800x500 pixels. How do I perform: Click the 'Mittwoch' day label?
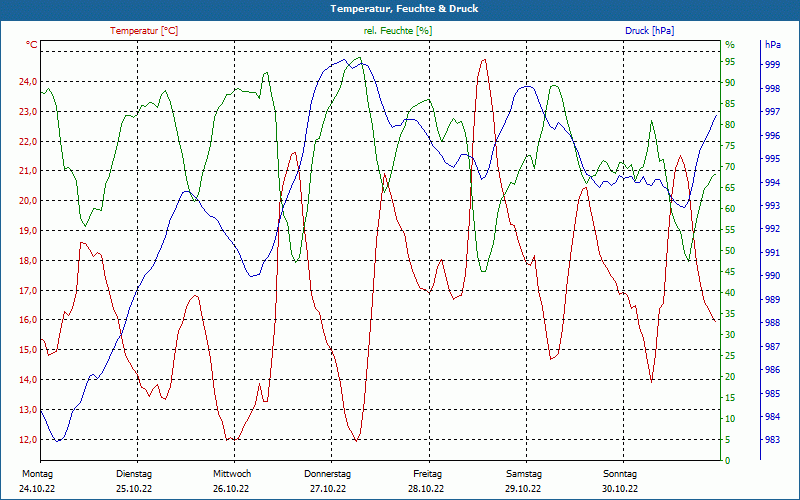pyautogui.click(x=232, y=474)
